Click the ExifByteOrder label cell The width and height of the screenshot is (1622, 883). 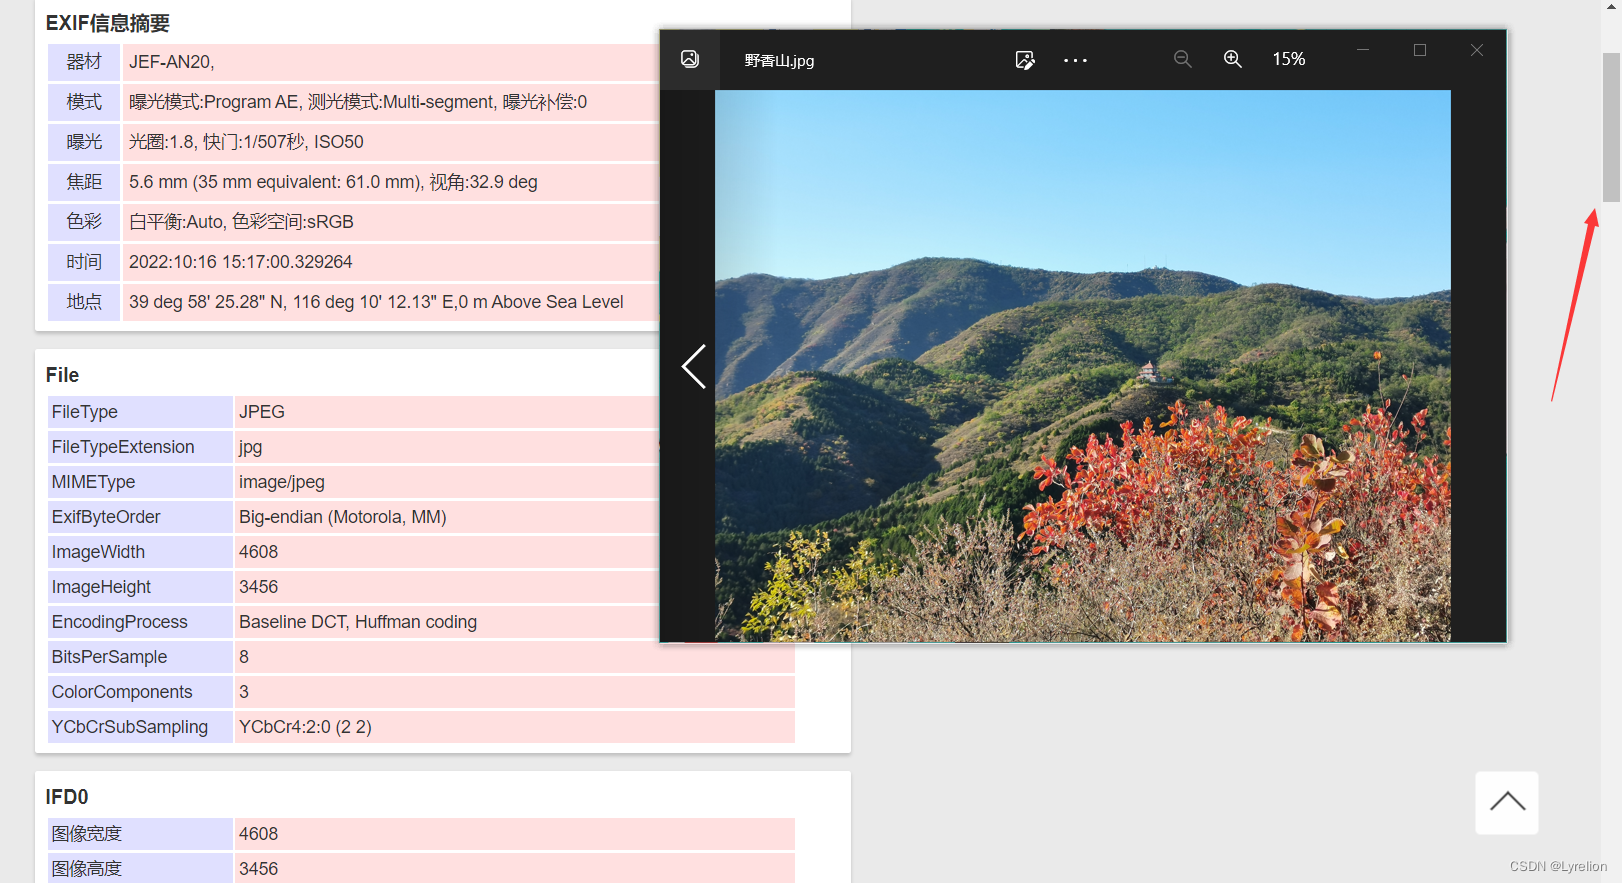[x=140, y=517]
